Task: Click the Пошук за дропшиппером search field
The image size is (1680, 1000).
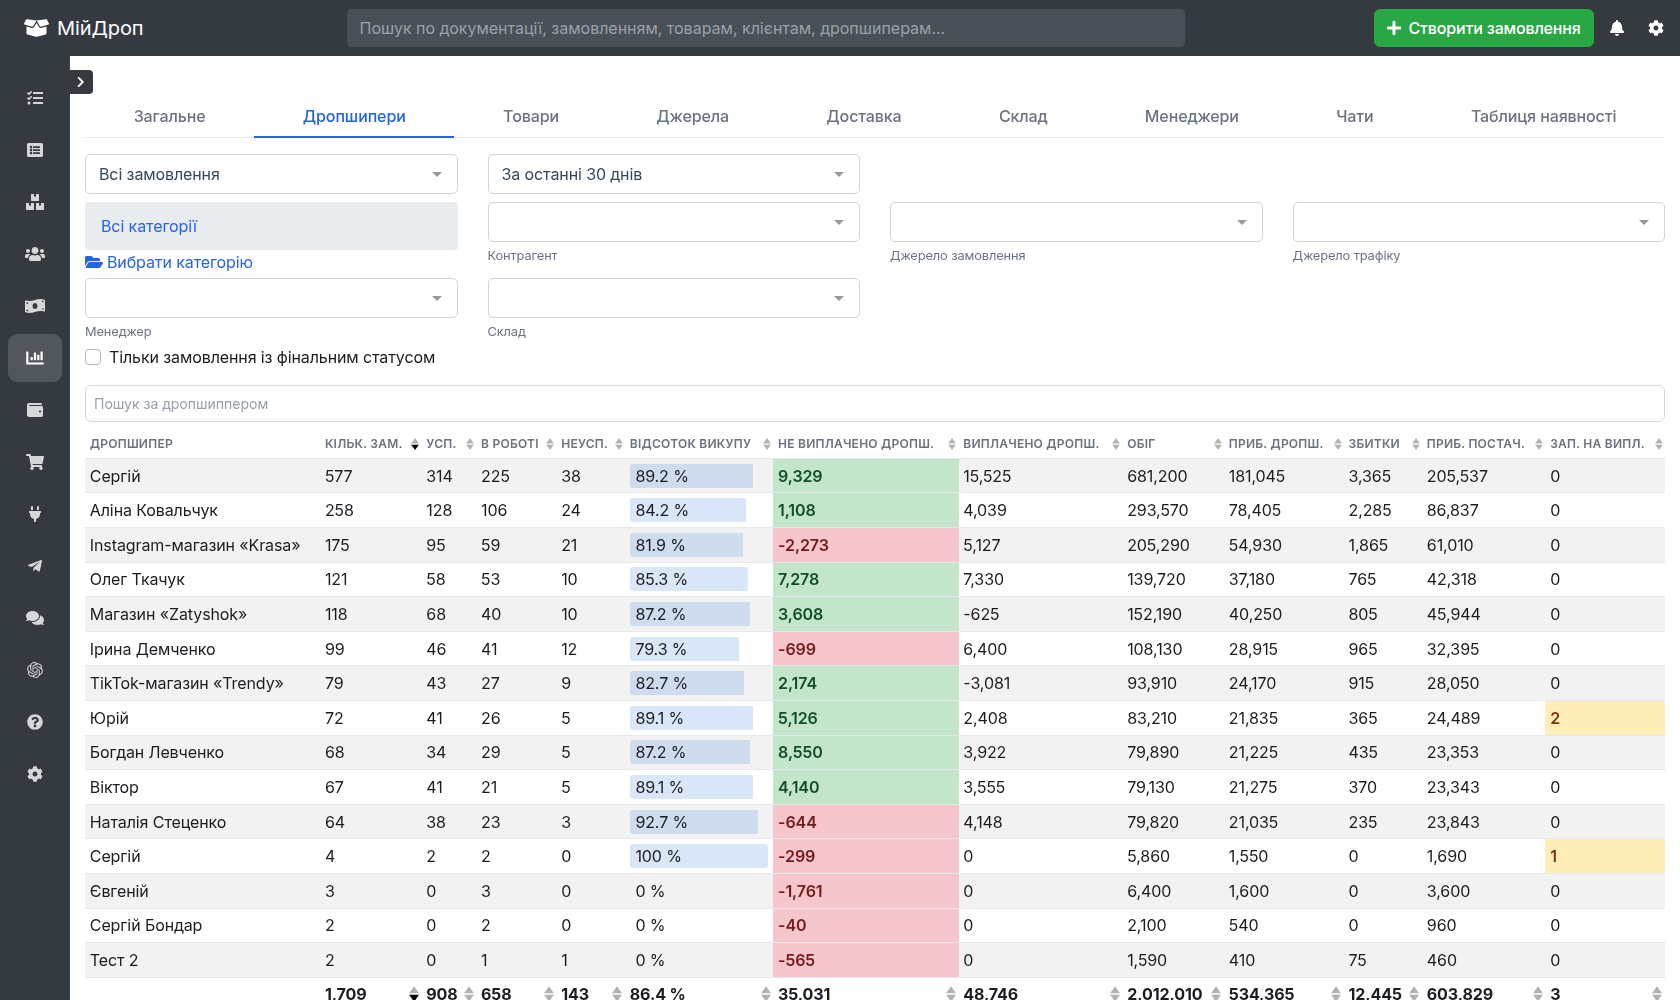Action: tap(874, 404)
